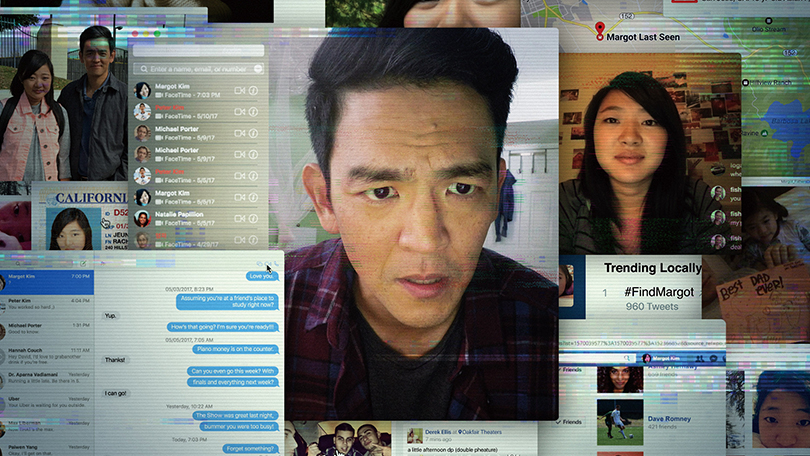
Task: Video call icon on 4/29/17 FaceTime row
Action: (239, 240)
